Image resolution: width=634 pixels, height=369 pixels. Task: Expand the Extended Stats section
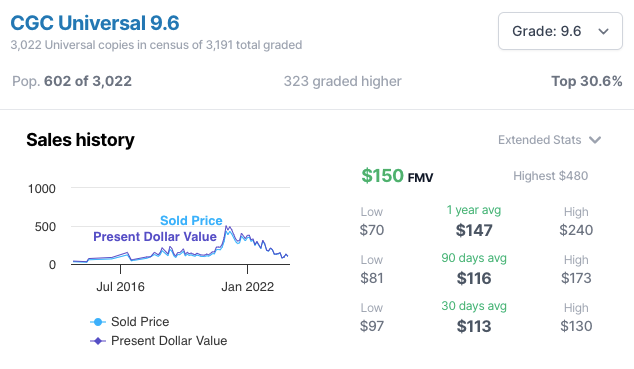click(549, 140)
